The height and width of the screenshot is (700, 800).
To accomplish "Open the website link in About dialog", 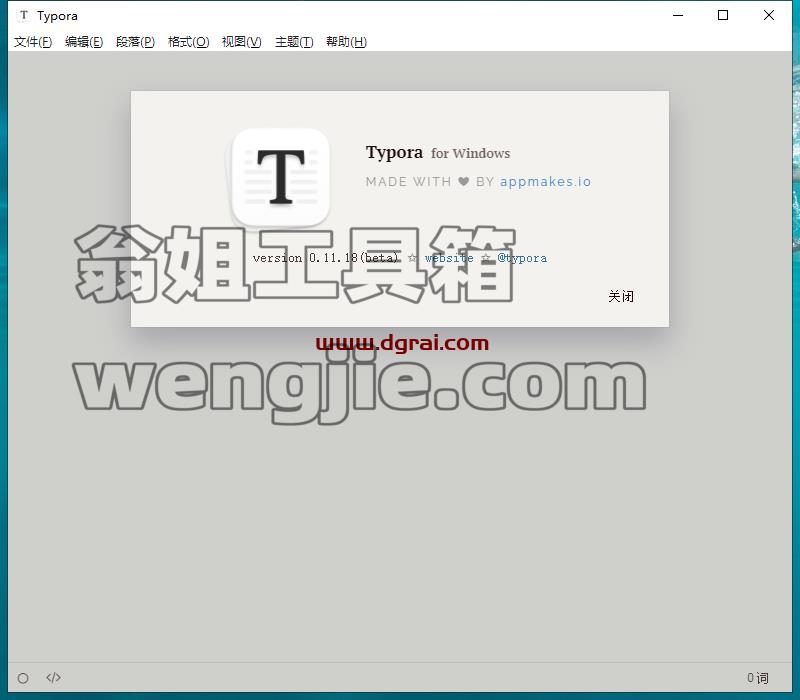I will point(449,258).
